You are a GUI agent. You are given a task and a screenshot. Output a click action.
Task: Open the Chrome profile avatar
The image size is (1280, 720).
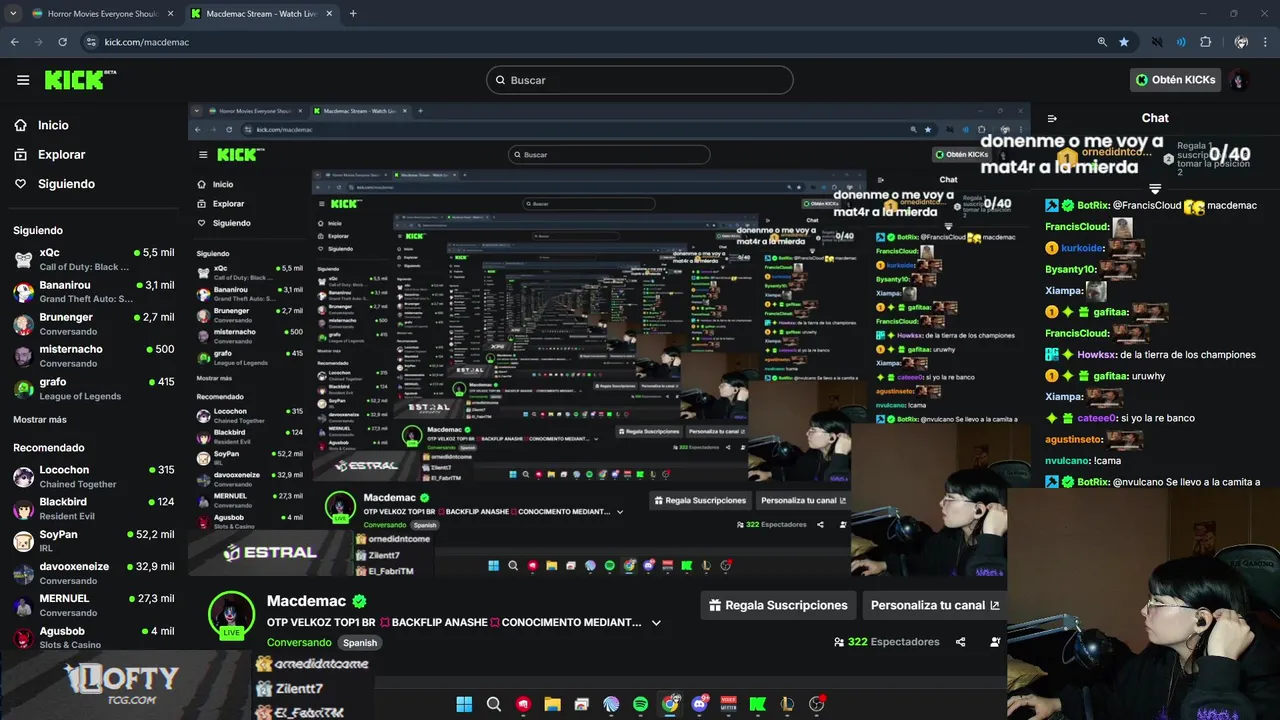point(1241,42)
